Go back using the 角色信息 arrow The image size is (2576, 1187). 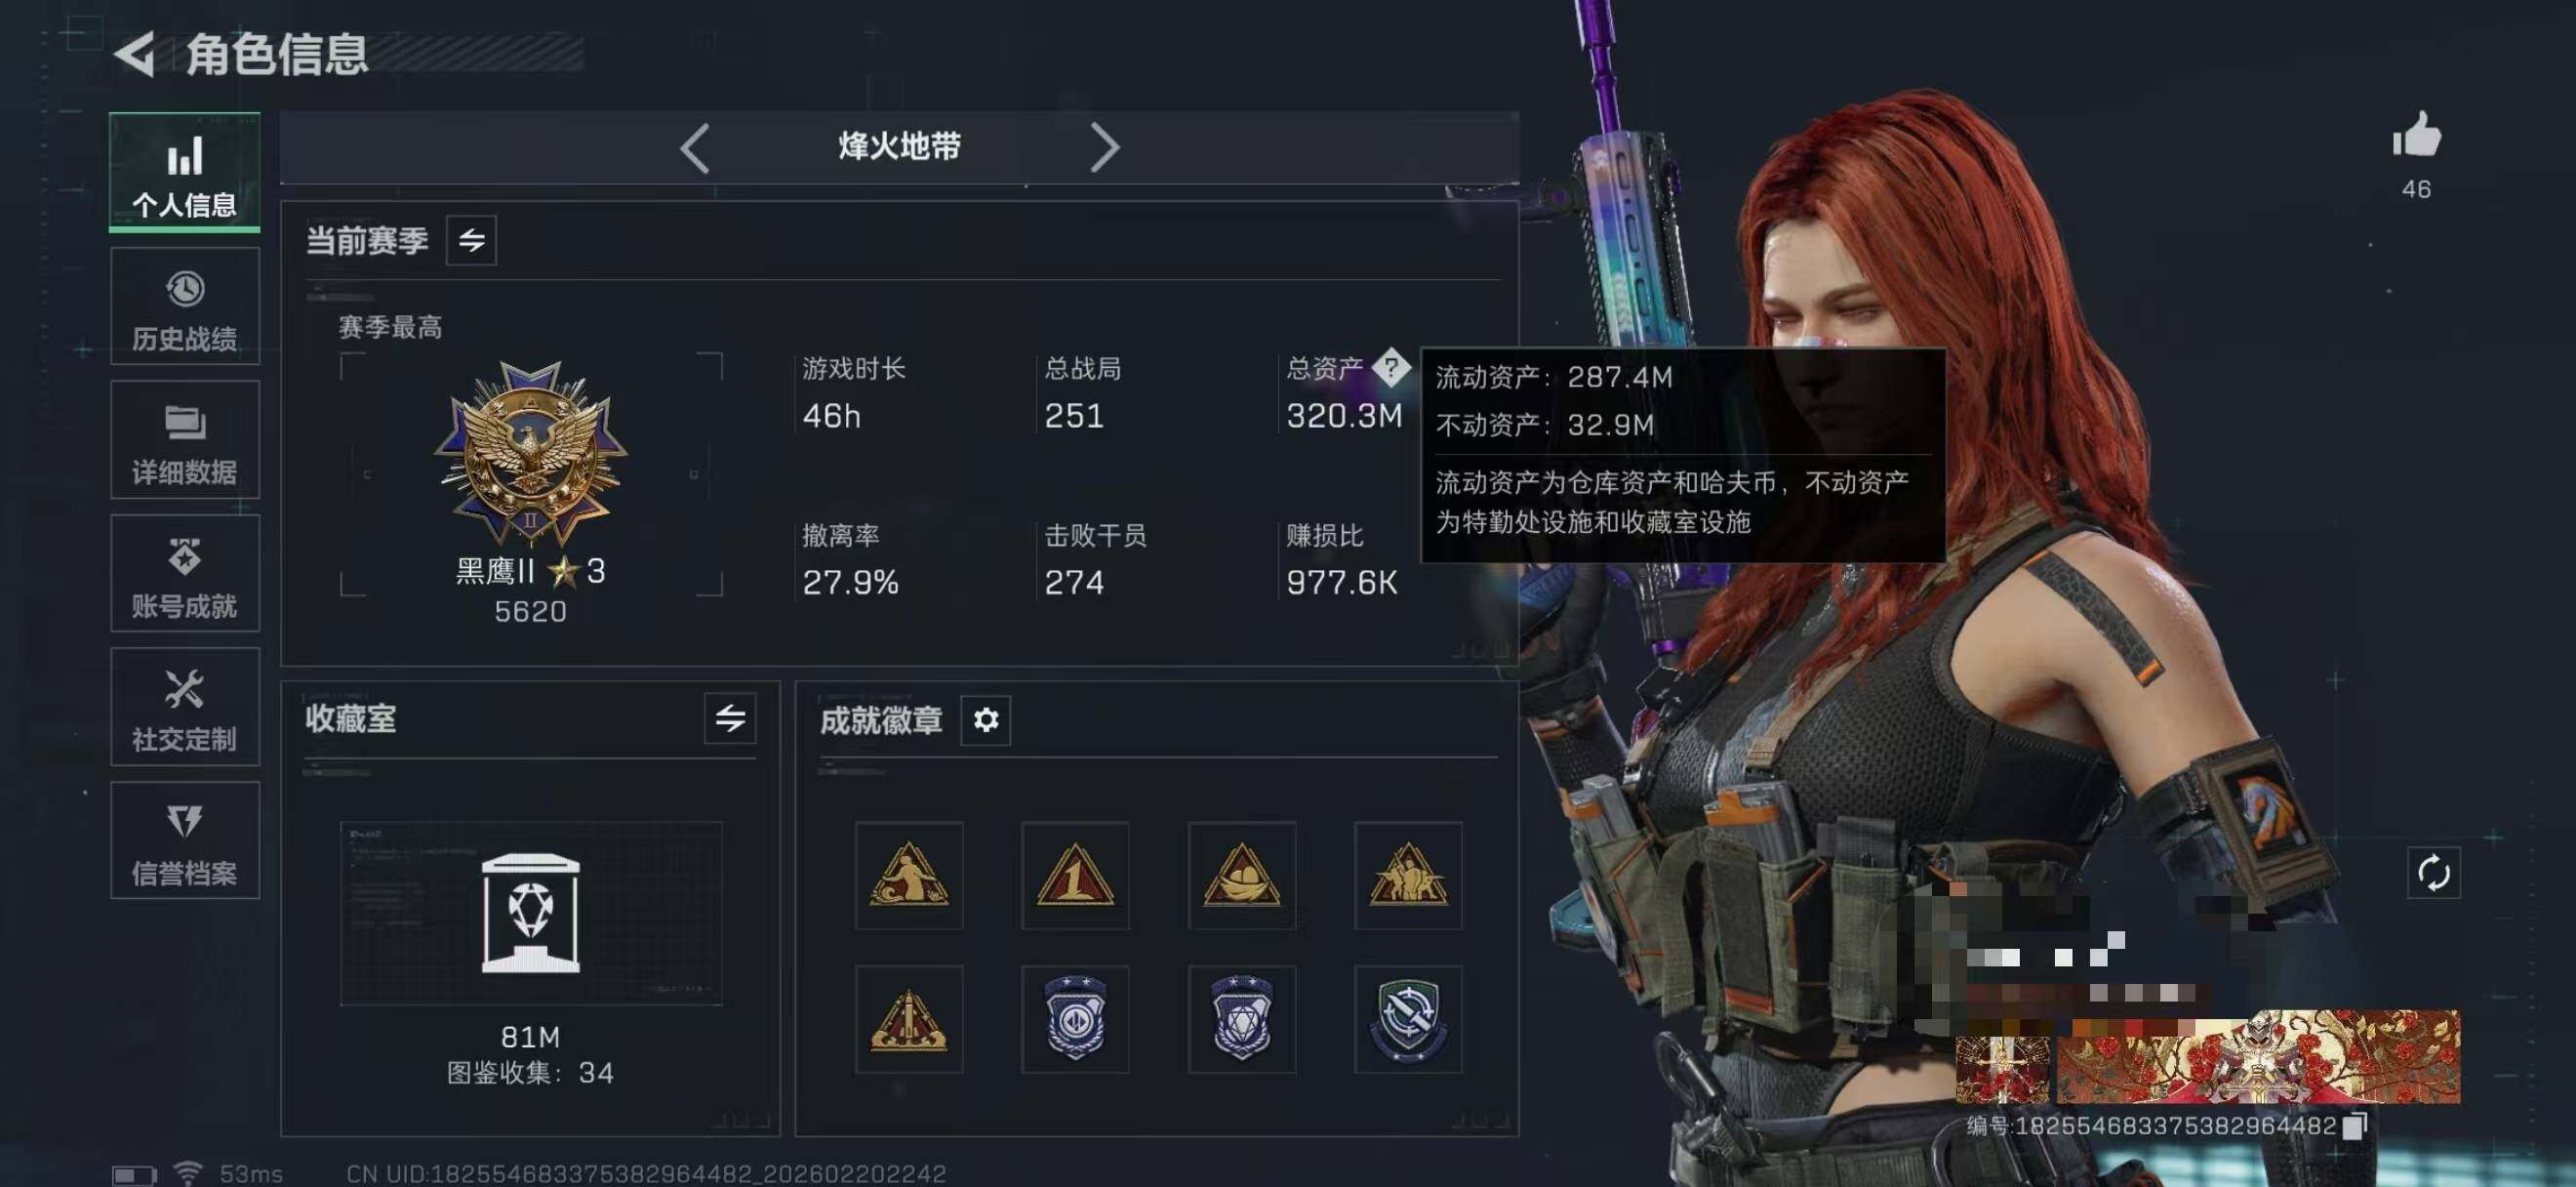(134, 53)
